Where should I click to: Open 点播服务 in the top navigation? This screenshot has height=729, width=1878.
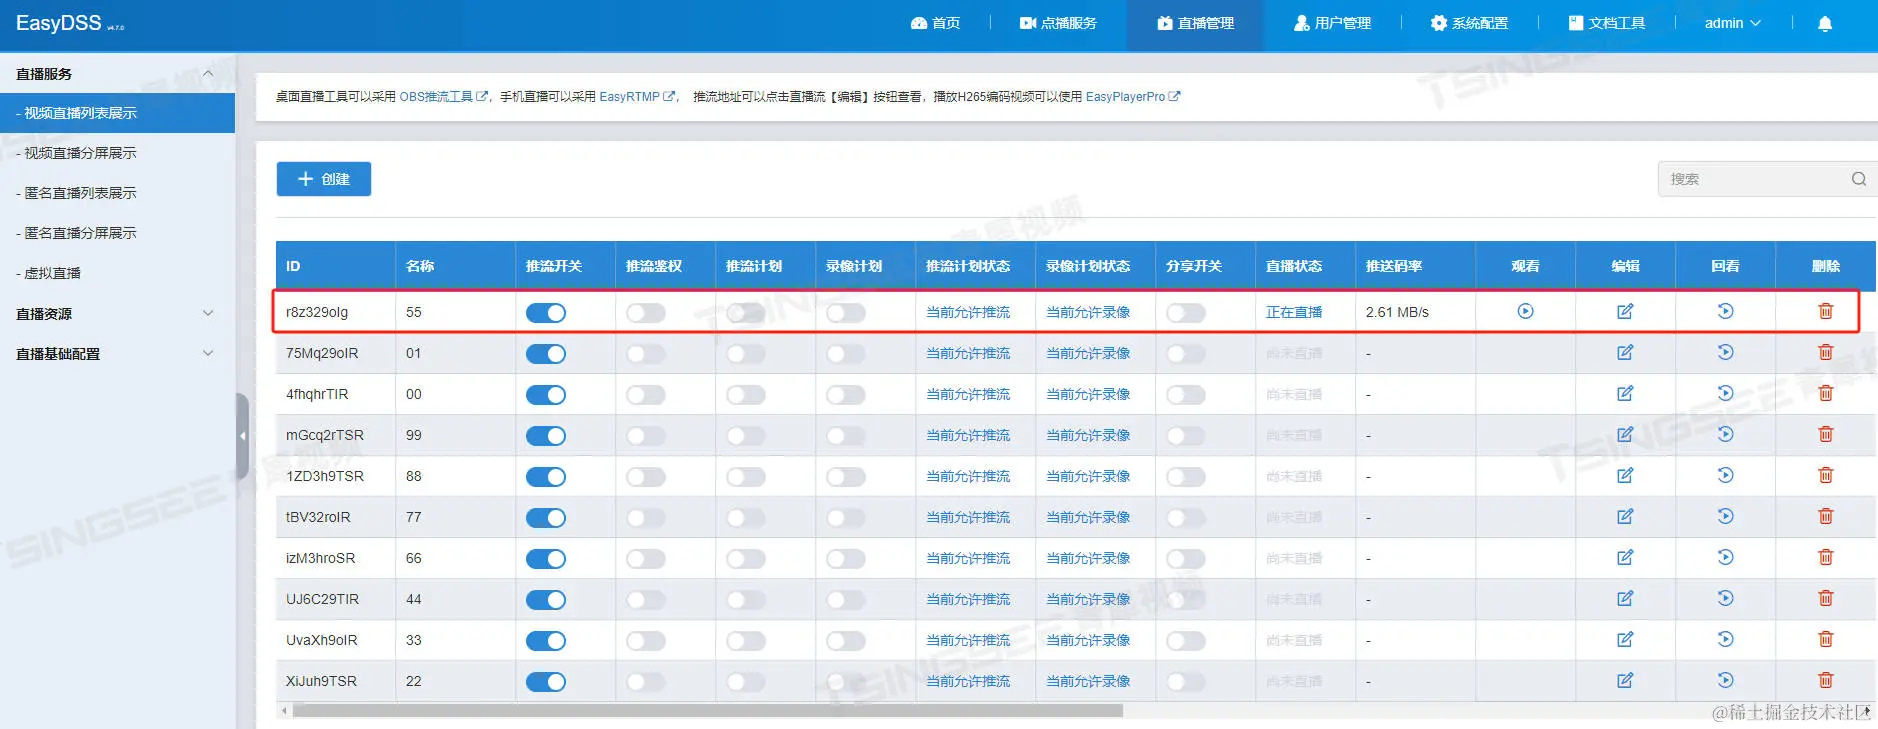1058,23
